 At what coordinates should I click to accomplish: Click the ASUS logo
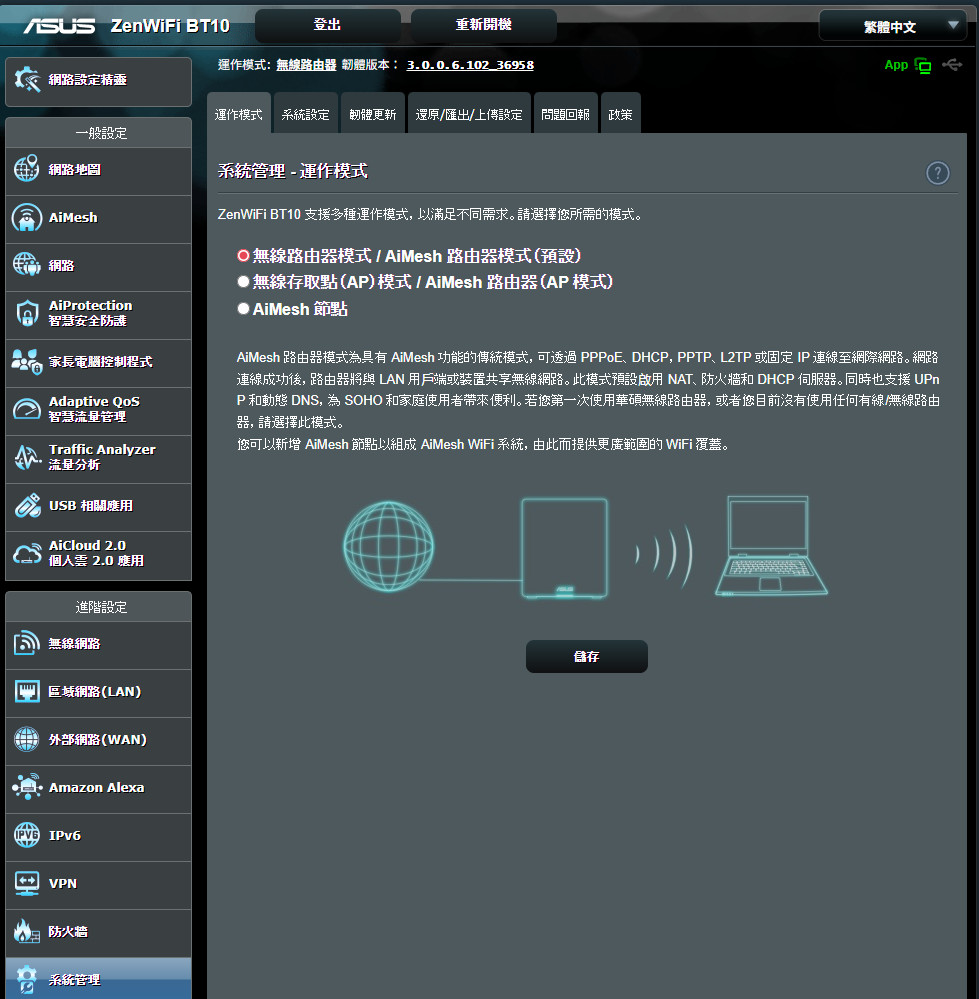(x=59, y=25)
